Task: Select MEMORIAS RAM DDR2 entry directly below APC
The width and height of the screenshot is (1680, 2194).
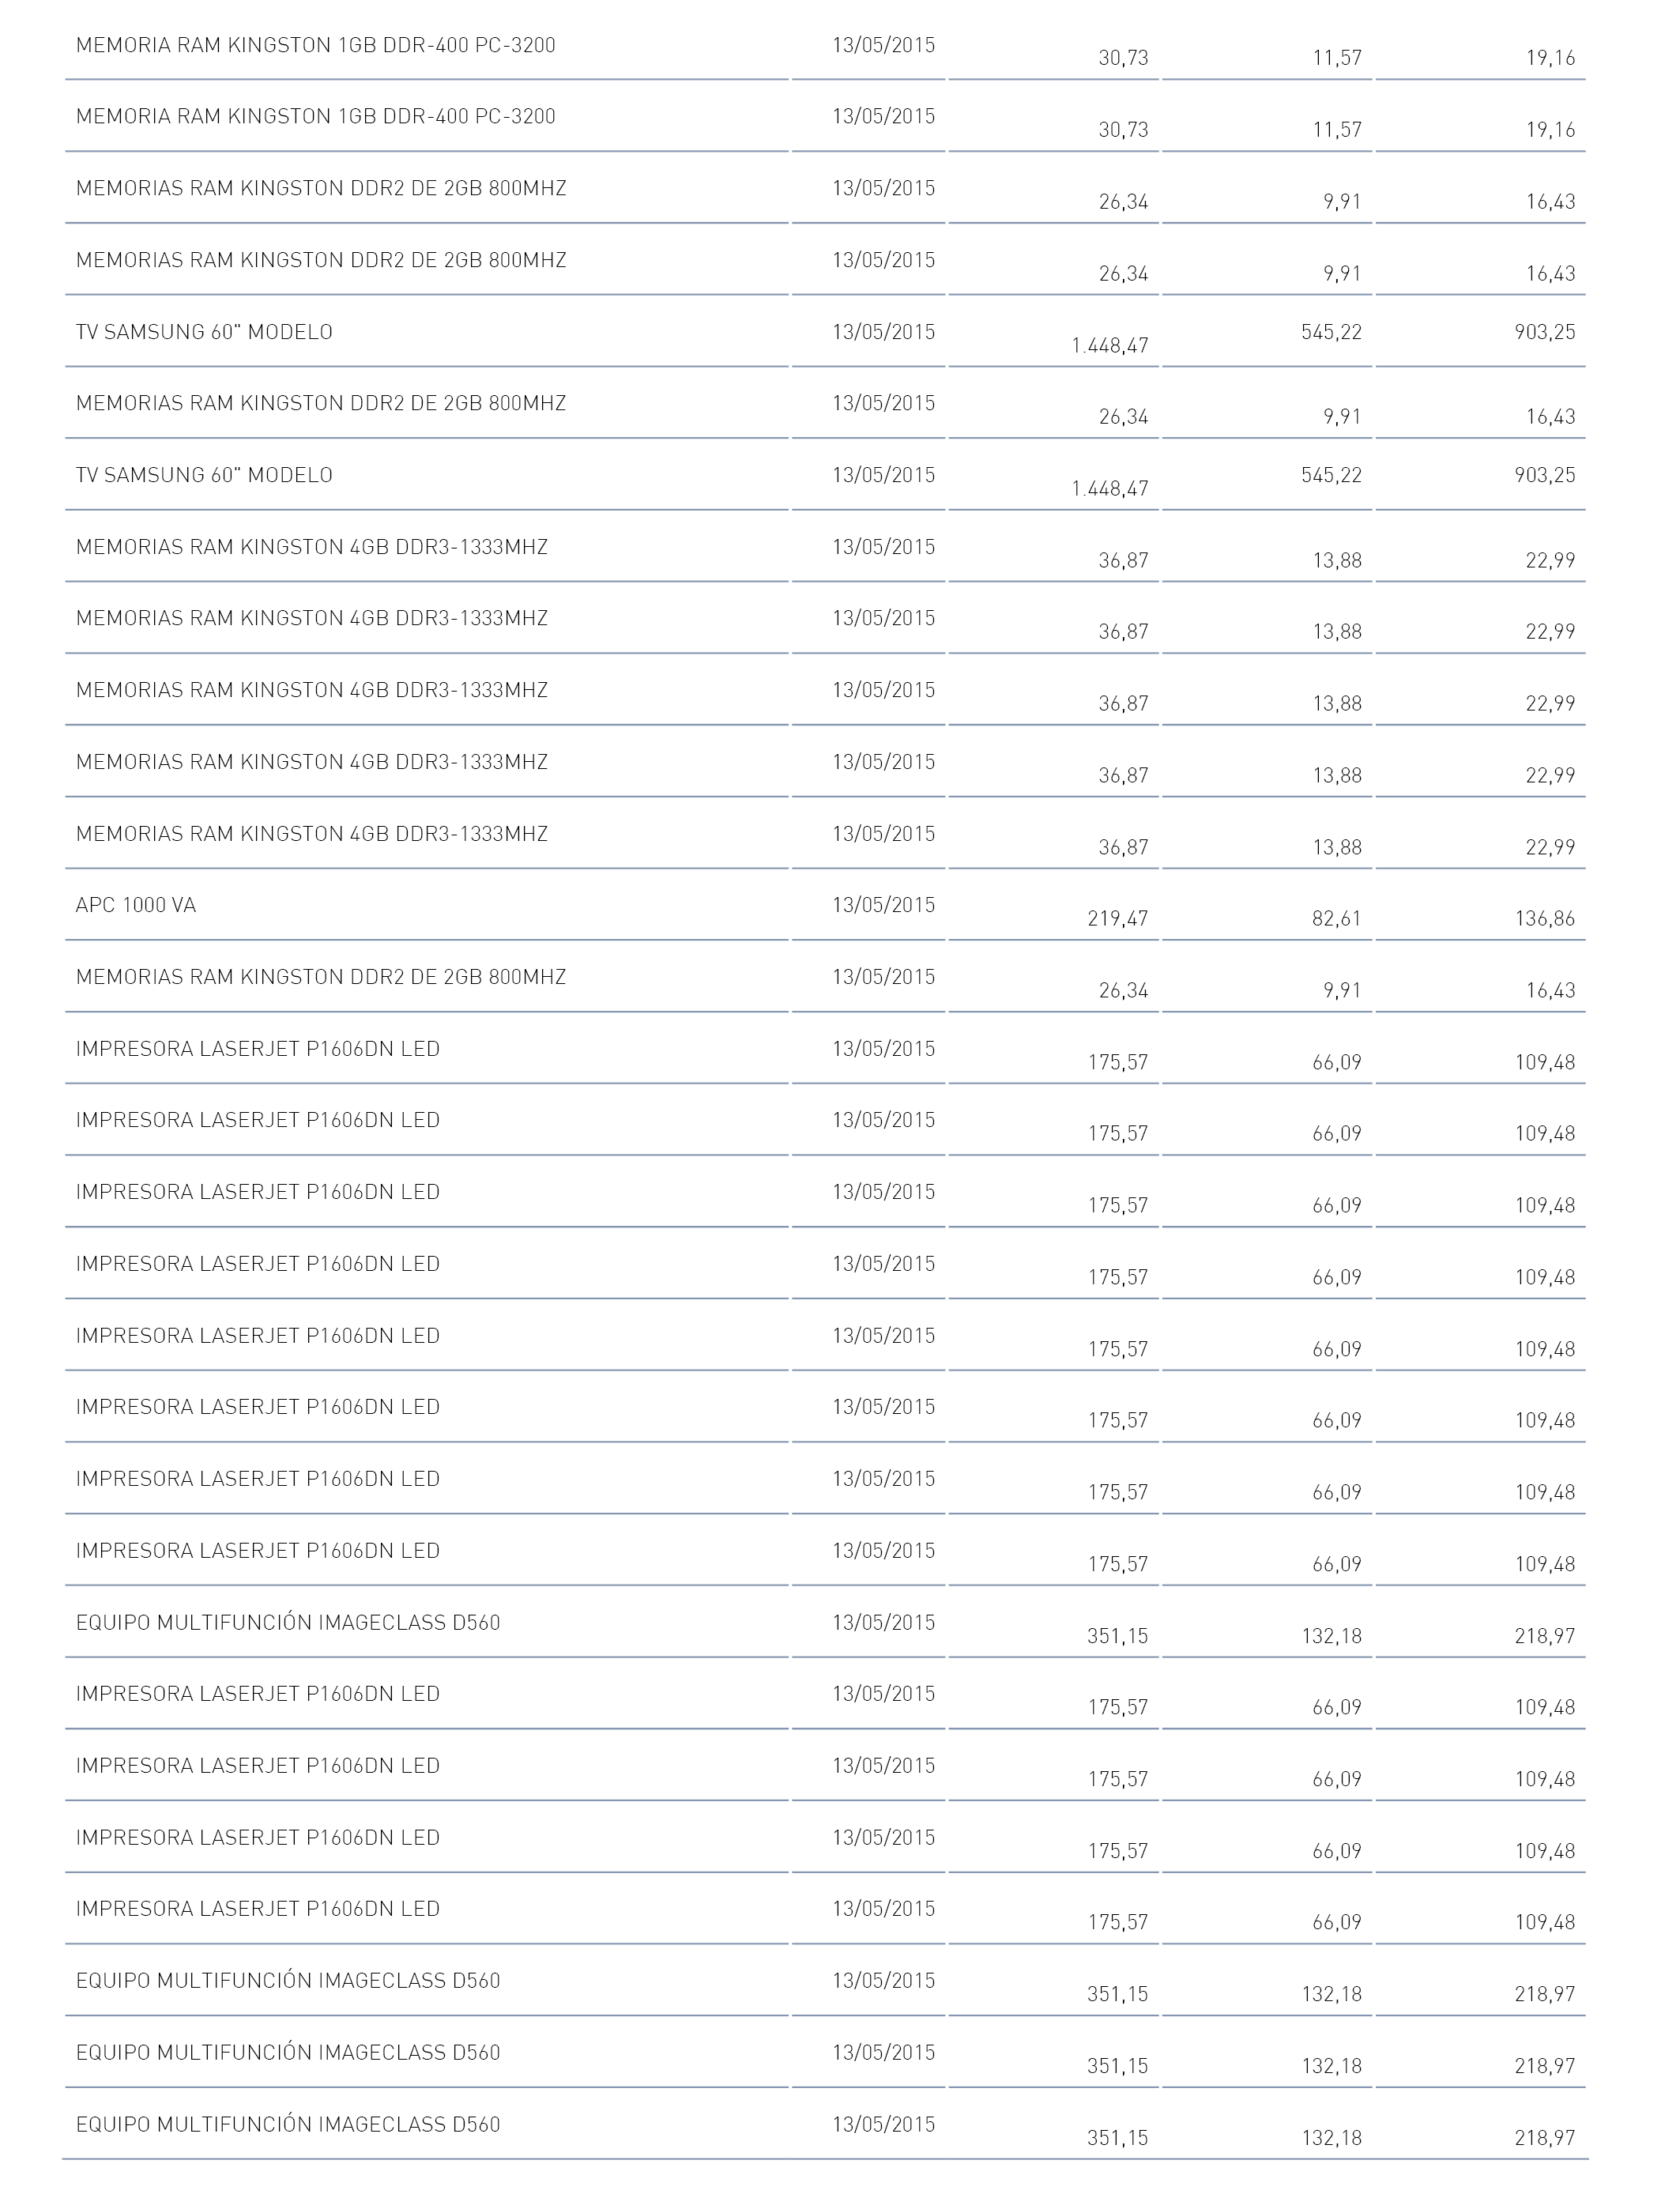Action: (321, 977)
